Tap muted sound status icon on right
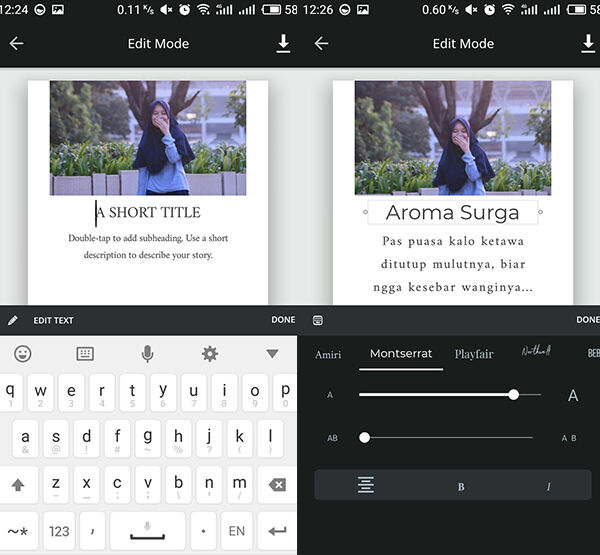The width and height of the screenshot is (600, 555). (471, 10)
